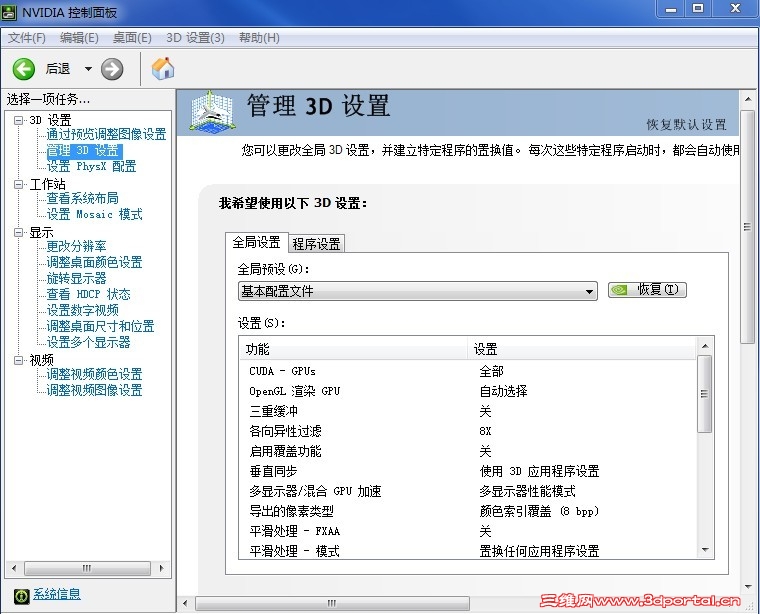Click the settings list scroll down arrow
760x614 pixels.
(x=705, y=550)
